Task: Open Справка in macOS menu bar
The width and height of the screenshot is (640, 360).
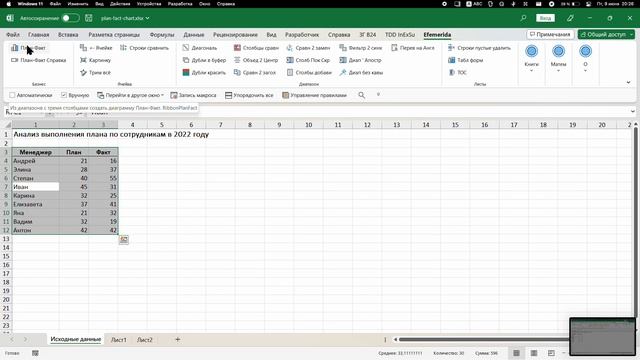Action: (x=226, y=4)
